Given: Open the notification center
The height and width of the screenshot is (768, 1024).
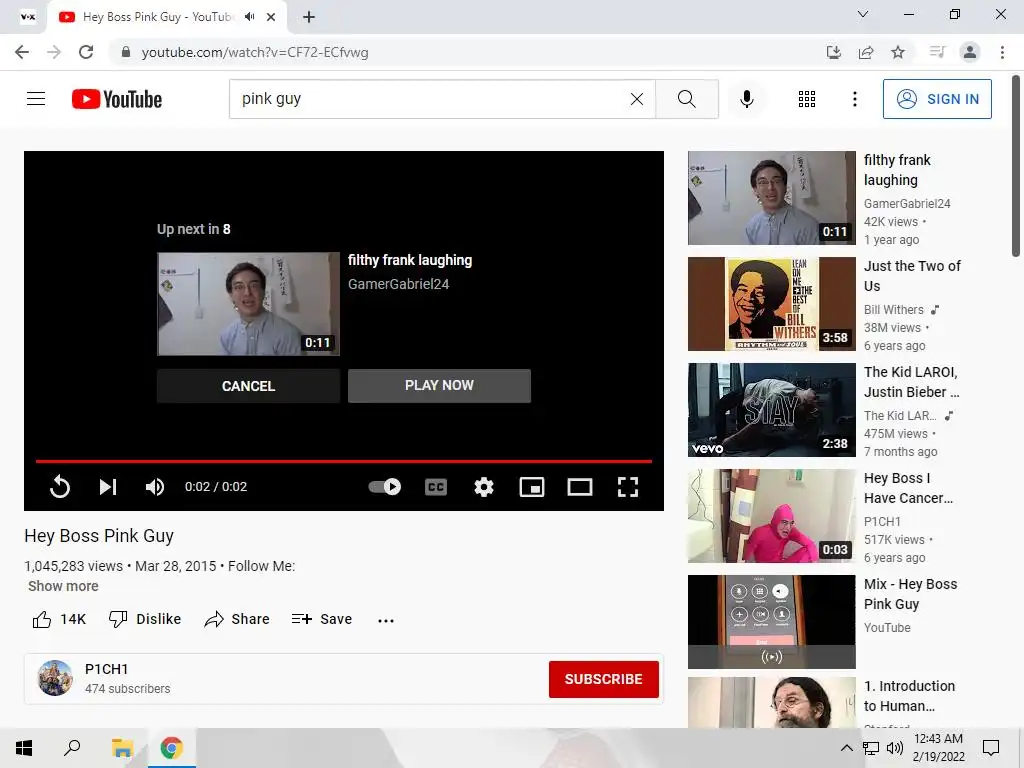Looking at the screenshot, I should (x=991, y=748).
